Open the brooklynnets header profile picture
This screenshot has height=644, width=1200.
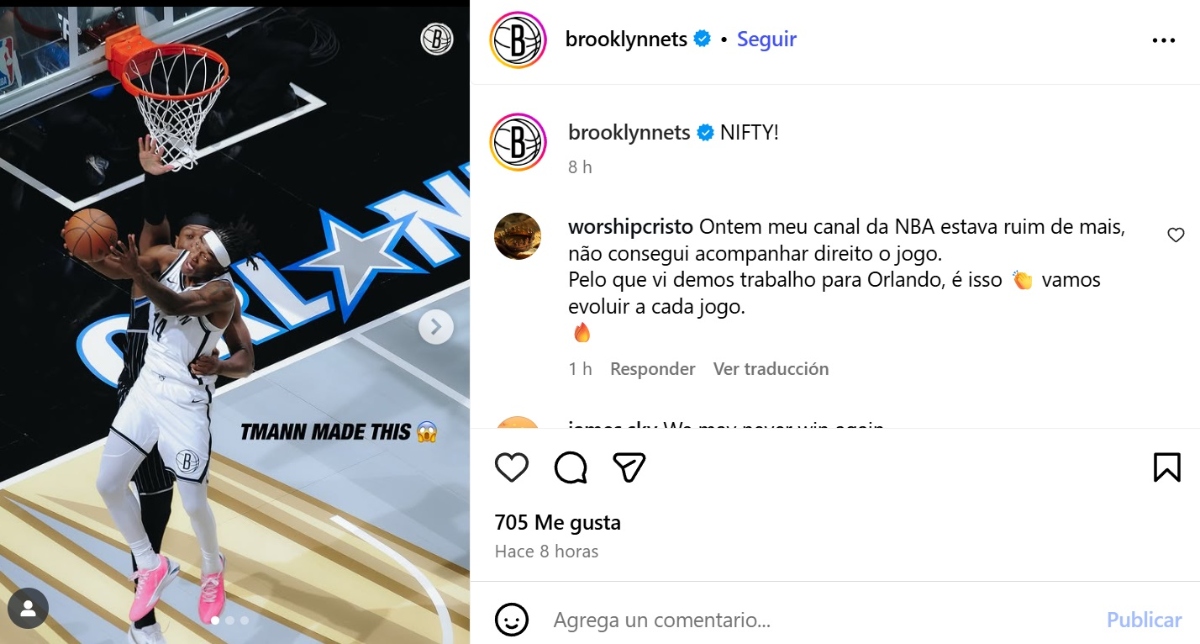518,40
